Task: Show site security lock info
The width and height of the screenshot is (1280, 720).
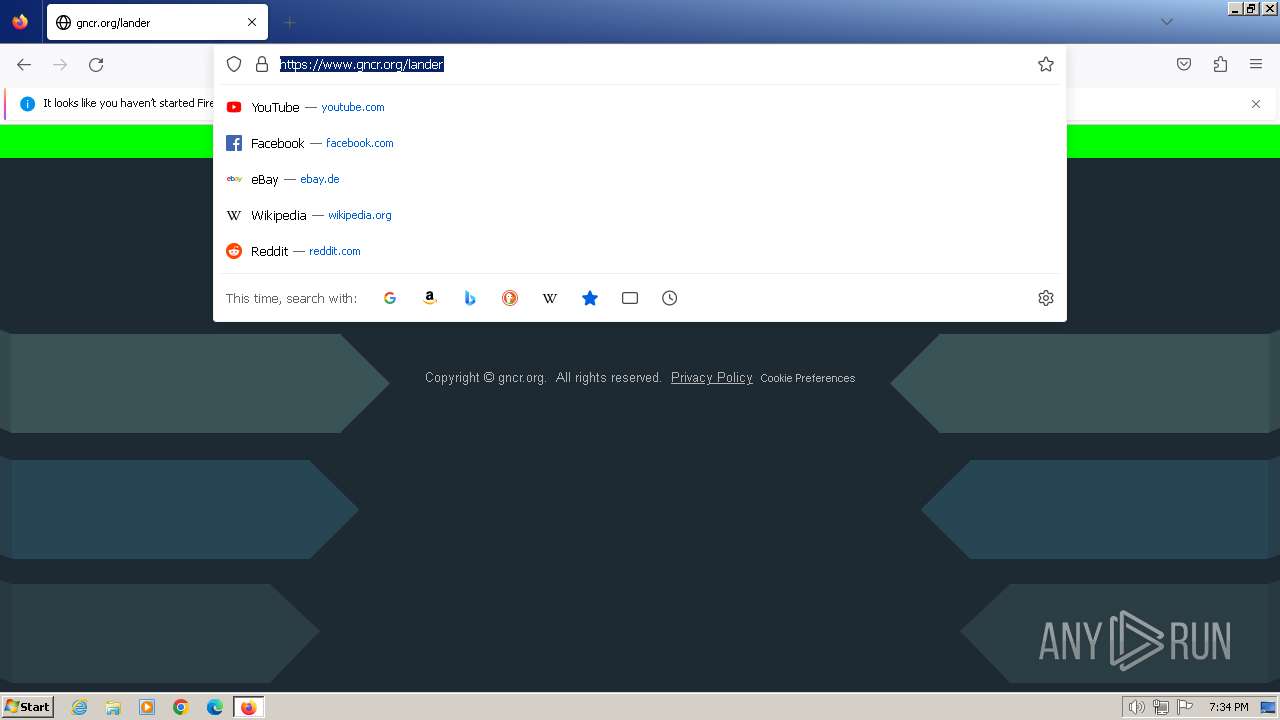Action: click(x=262, y=64)
